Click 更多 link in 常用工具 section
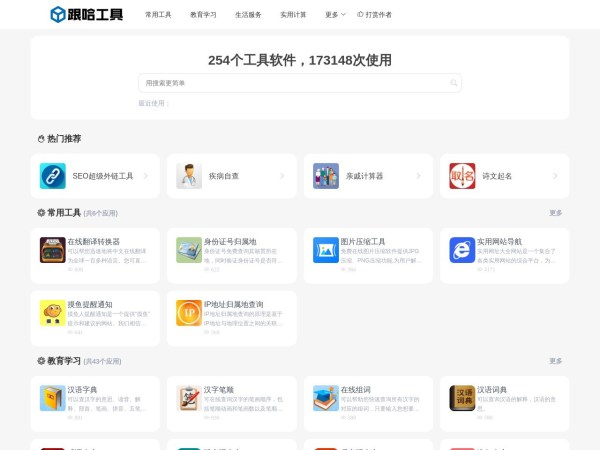Image resolution: width=600 pixels, height=450 pixels. pyautogui.click(x=555, y=213)
